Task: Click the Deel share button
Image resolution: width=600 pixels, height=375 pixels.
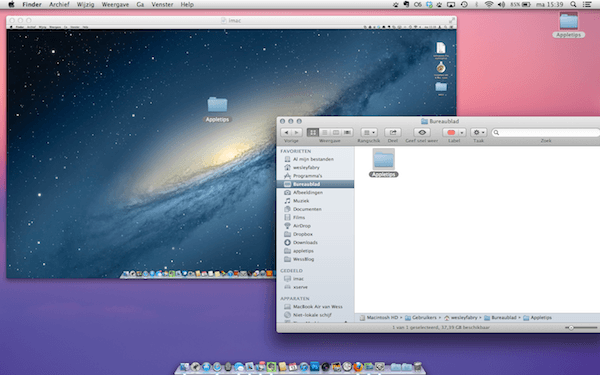Action: click(x=393, y=132)
